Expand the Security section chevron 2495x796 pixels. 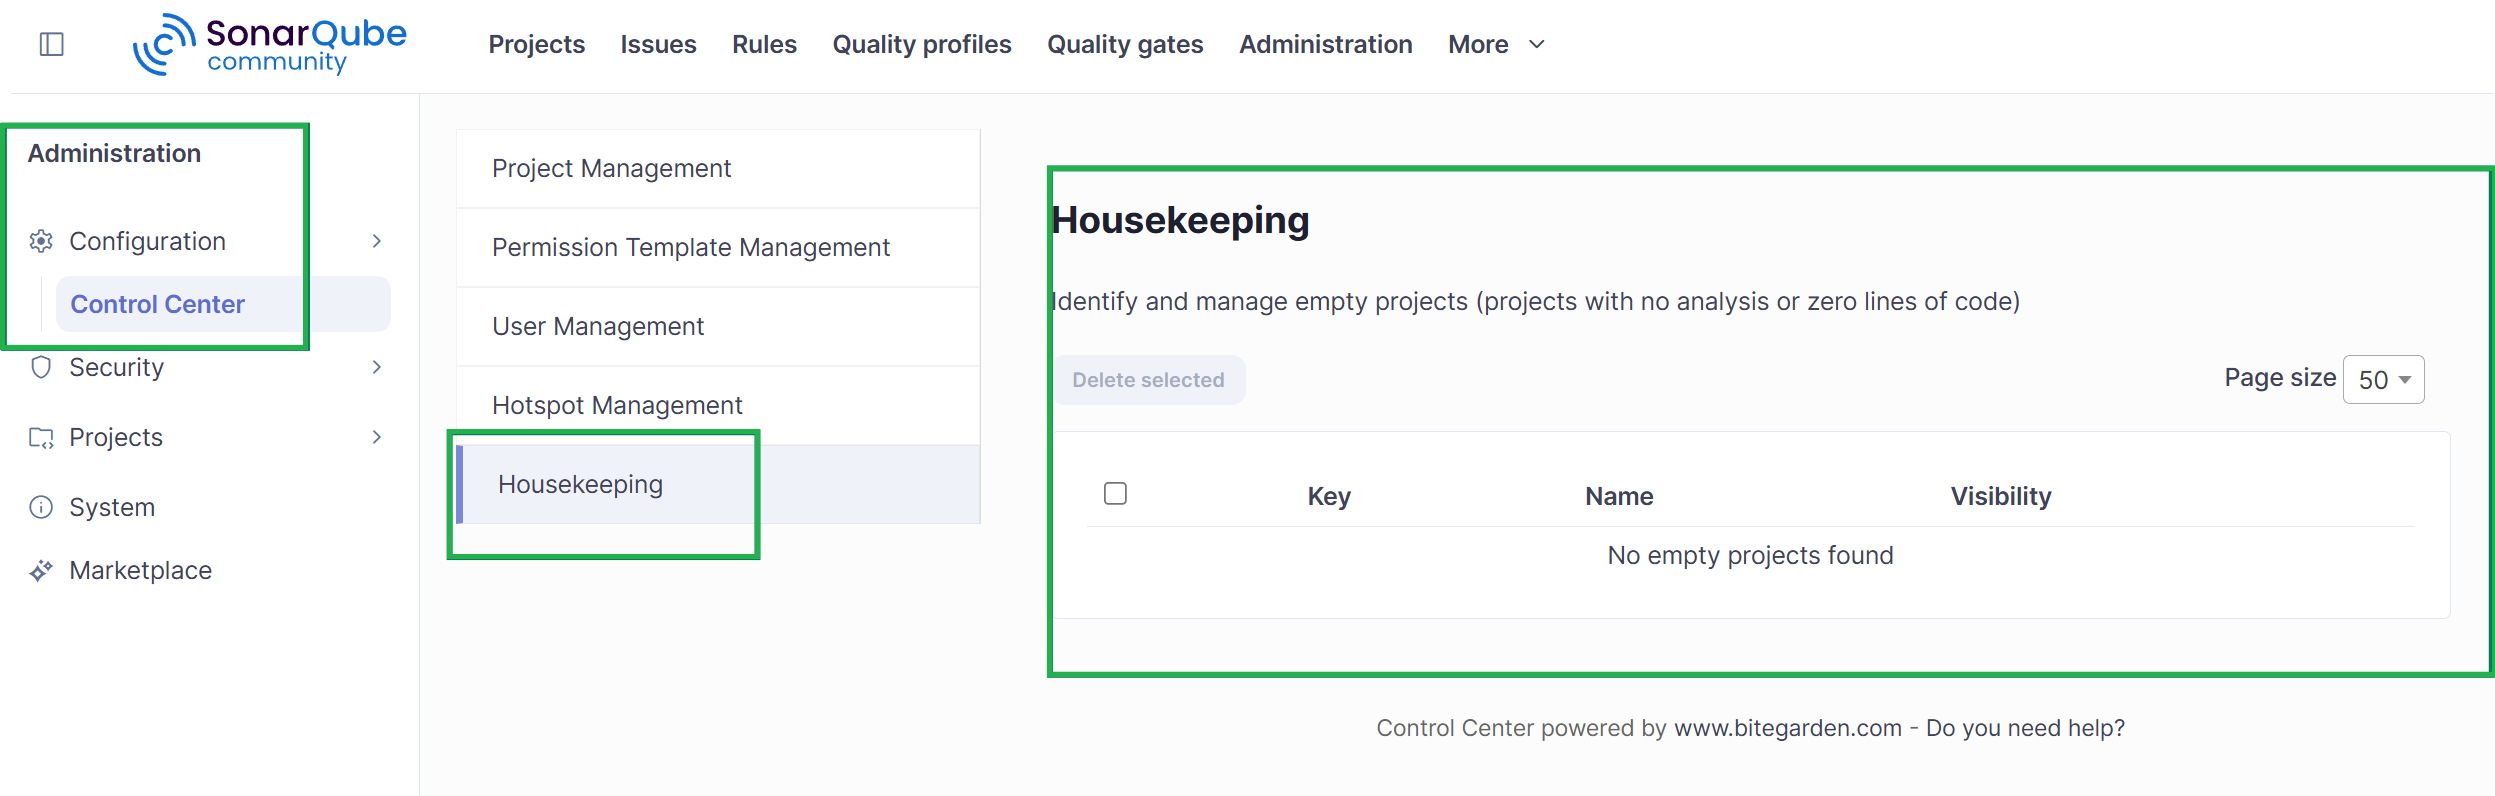pos(377,367)
